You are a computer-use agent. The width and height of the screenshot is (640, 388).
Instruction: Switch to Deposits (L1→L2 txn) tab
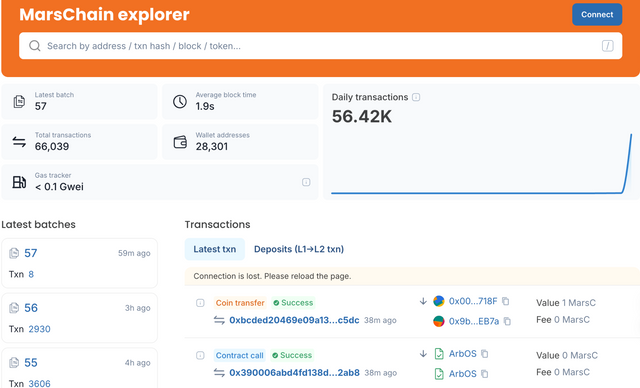(x=299, y=249)
